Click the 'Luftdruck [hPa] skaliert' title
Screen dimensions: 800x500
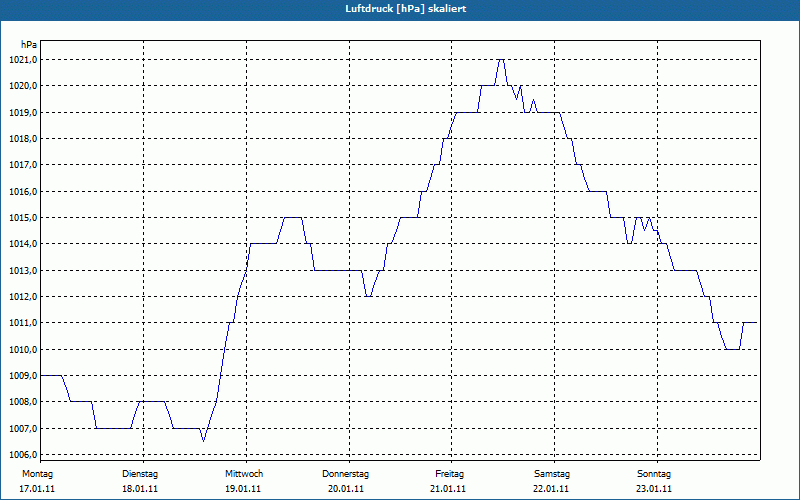pyautogui.click(x=405, y=9)
